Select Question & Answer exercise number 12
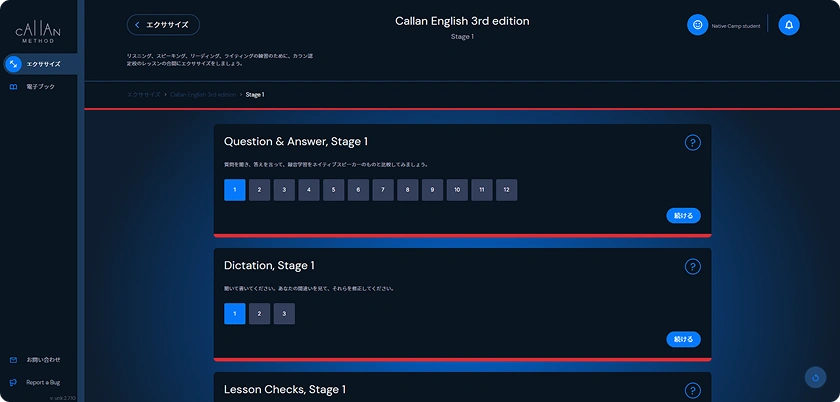 [x=506, y=190]
